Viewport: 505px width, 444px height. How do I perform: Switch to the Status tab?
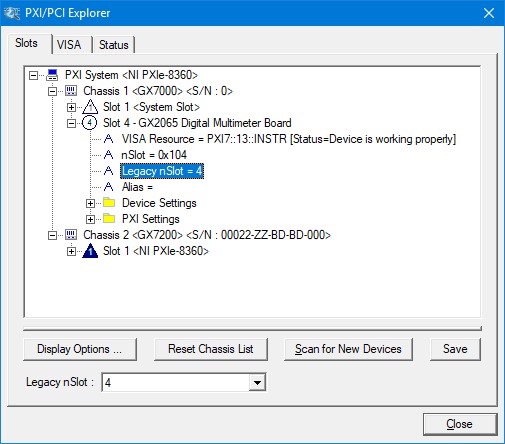[114, 45]
